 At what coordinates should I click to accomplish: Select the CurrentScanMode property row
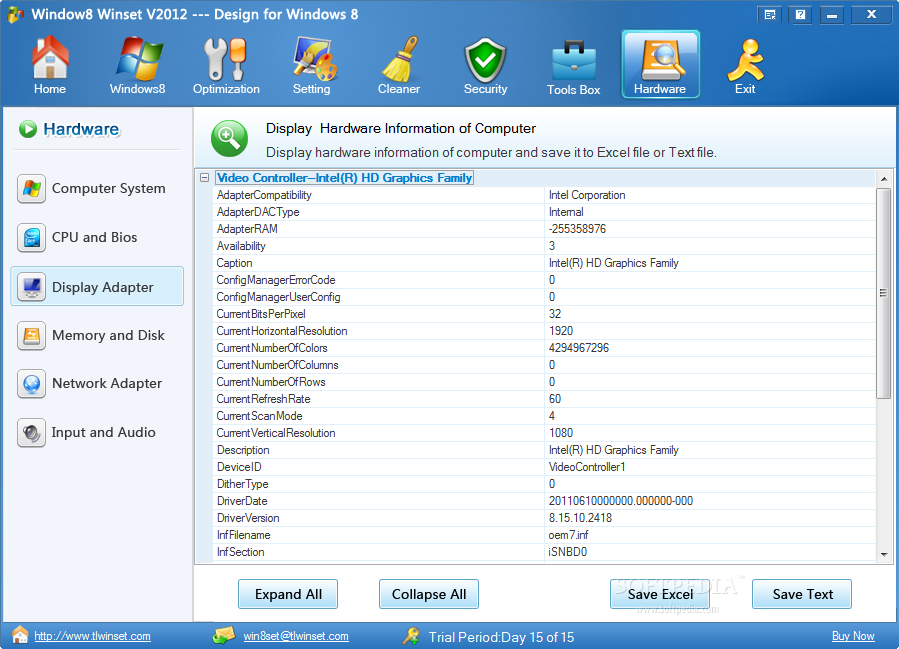544,416
